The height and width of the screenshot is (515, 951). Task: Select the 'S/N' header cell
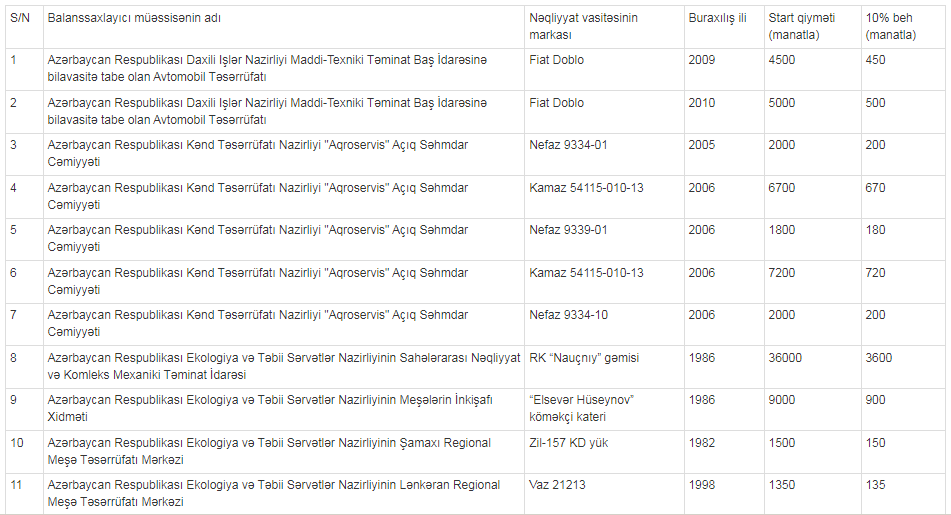(x=24, y=27)
